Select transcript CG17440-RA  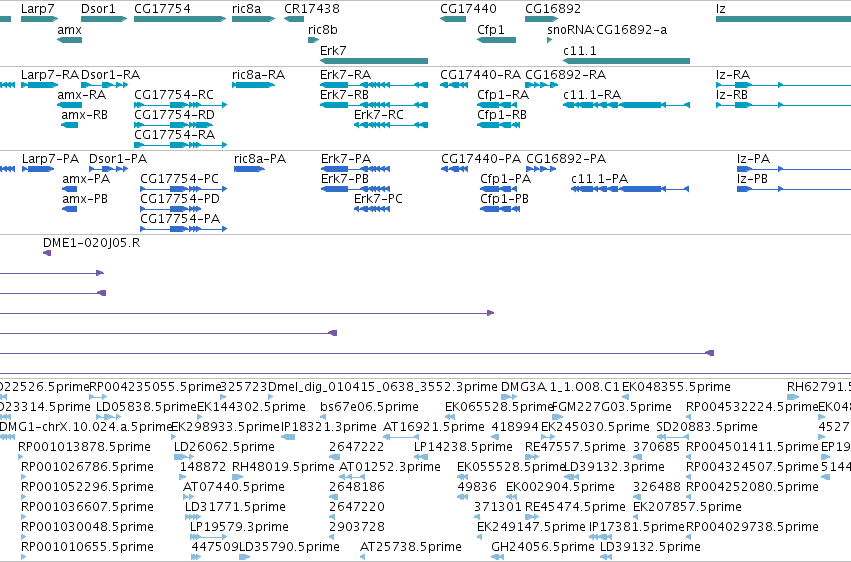(454, 85)
